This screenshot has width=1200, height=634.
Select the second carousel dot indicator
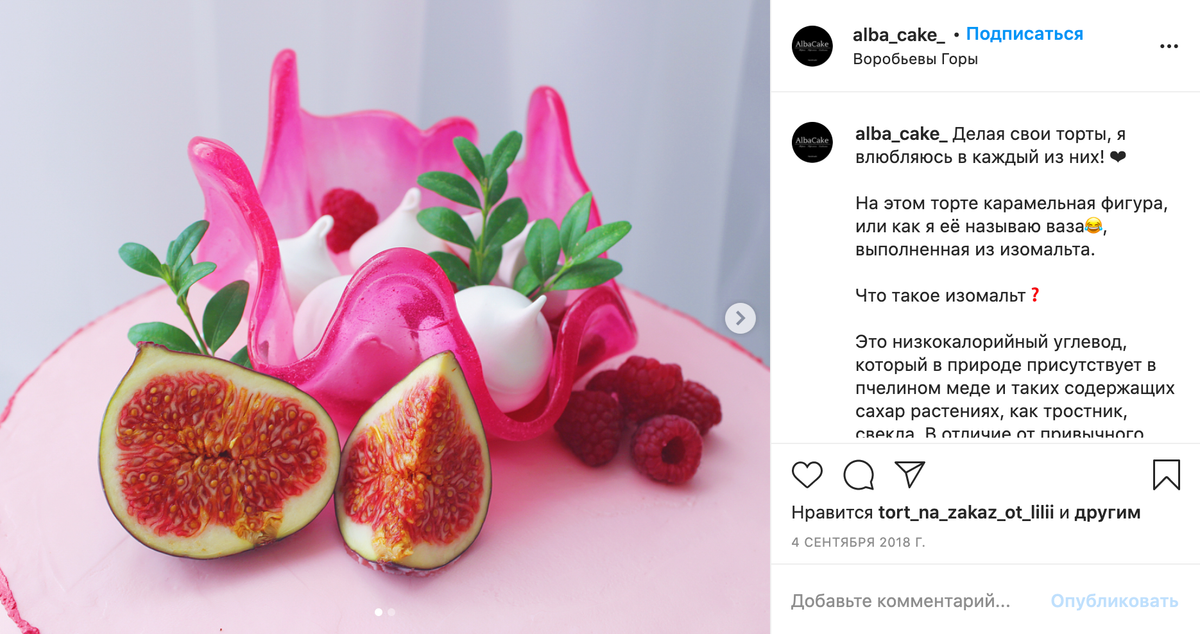(x=392, y=611)
